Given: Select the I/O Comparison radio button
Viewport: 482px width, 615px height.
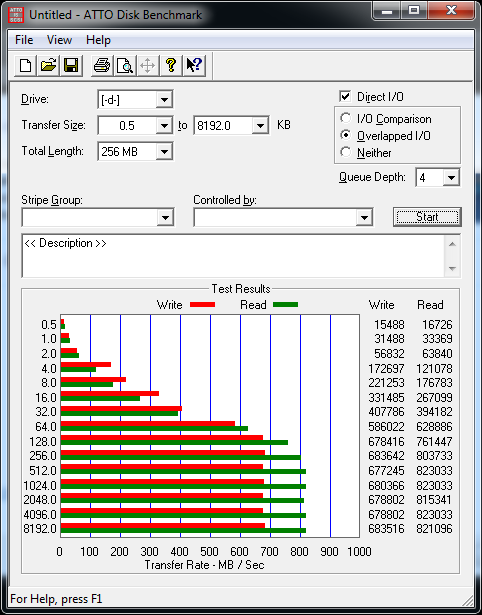Looking at the screenshot, I should pyautogui.click(x=346, y=118).
